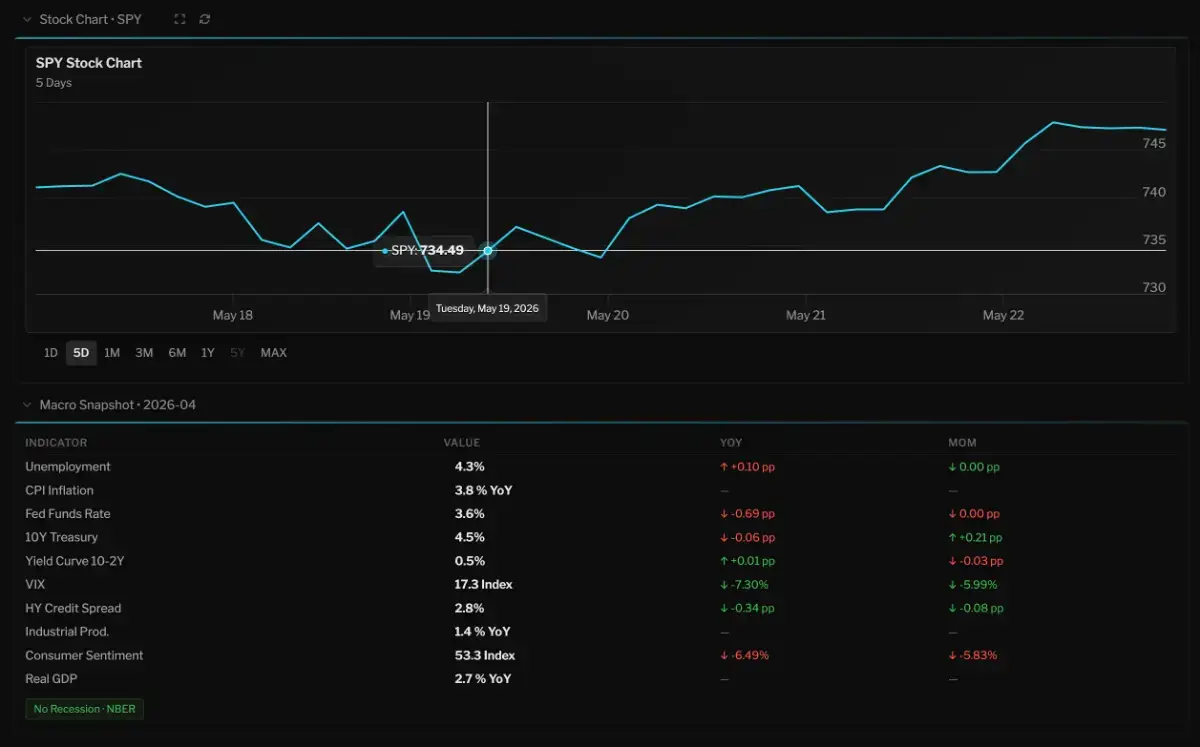Click the 745 price axis label

tap(1154, 144)
